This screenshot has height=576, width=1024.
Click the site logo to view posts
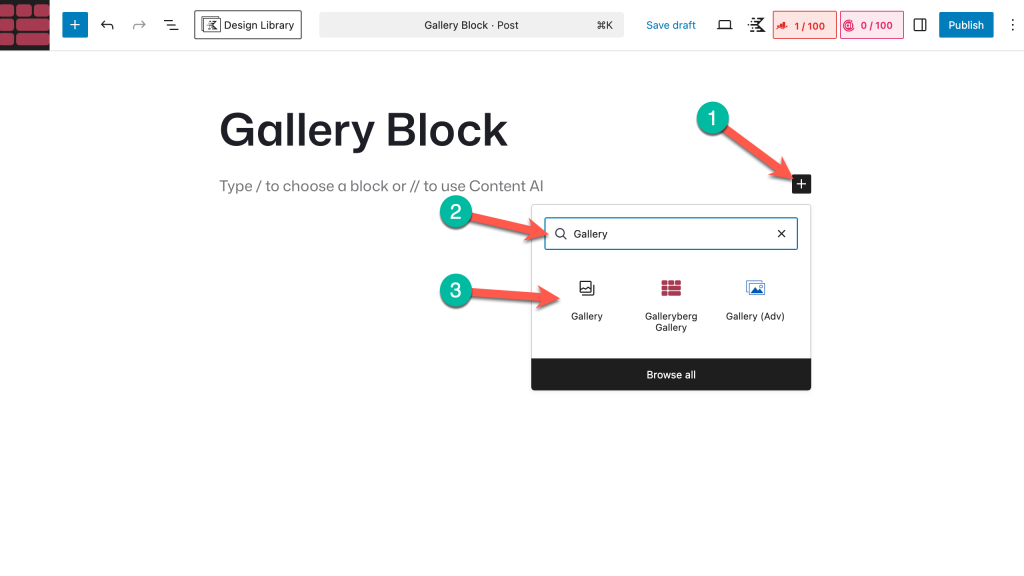[24, 25]
